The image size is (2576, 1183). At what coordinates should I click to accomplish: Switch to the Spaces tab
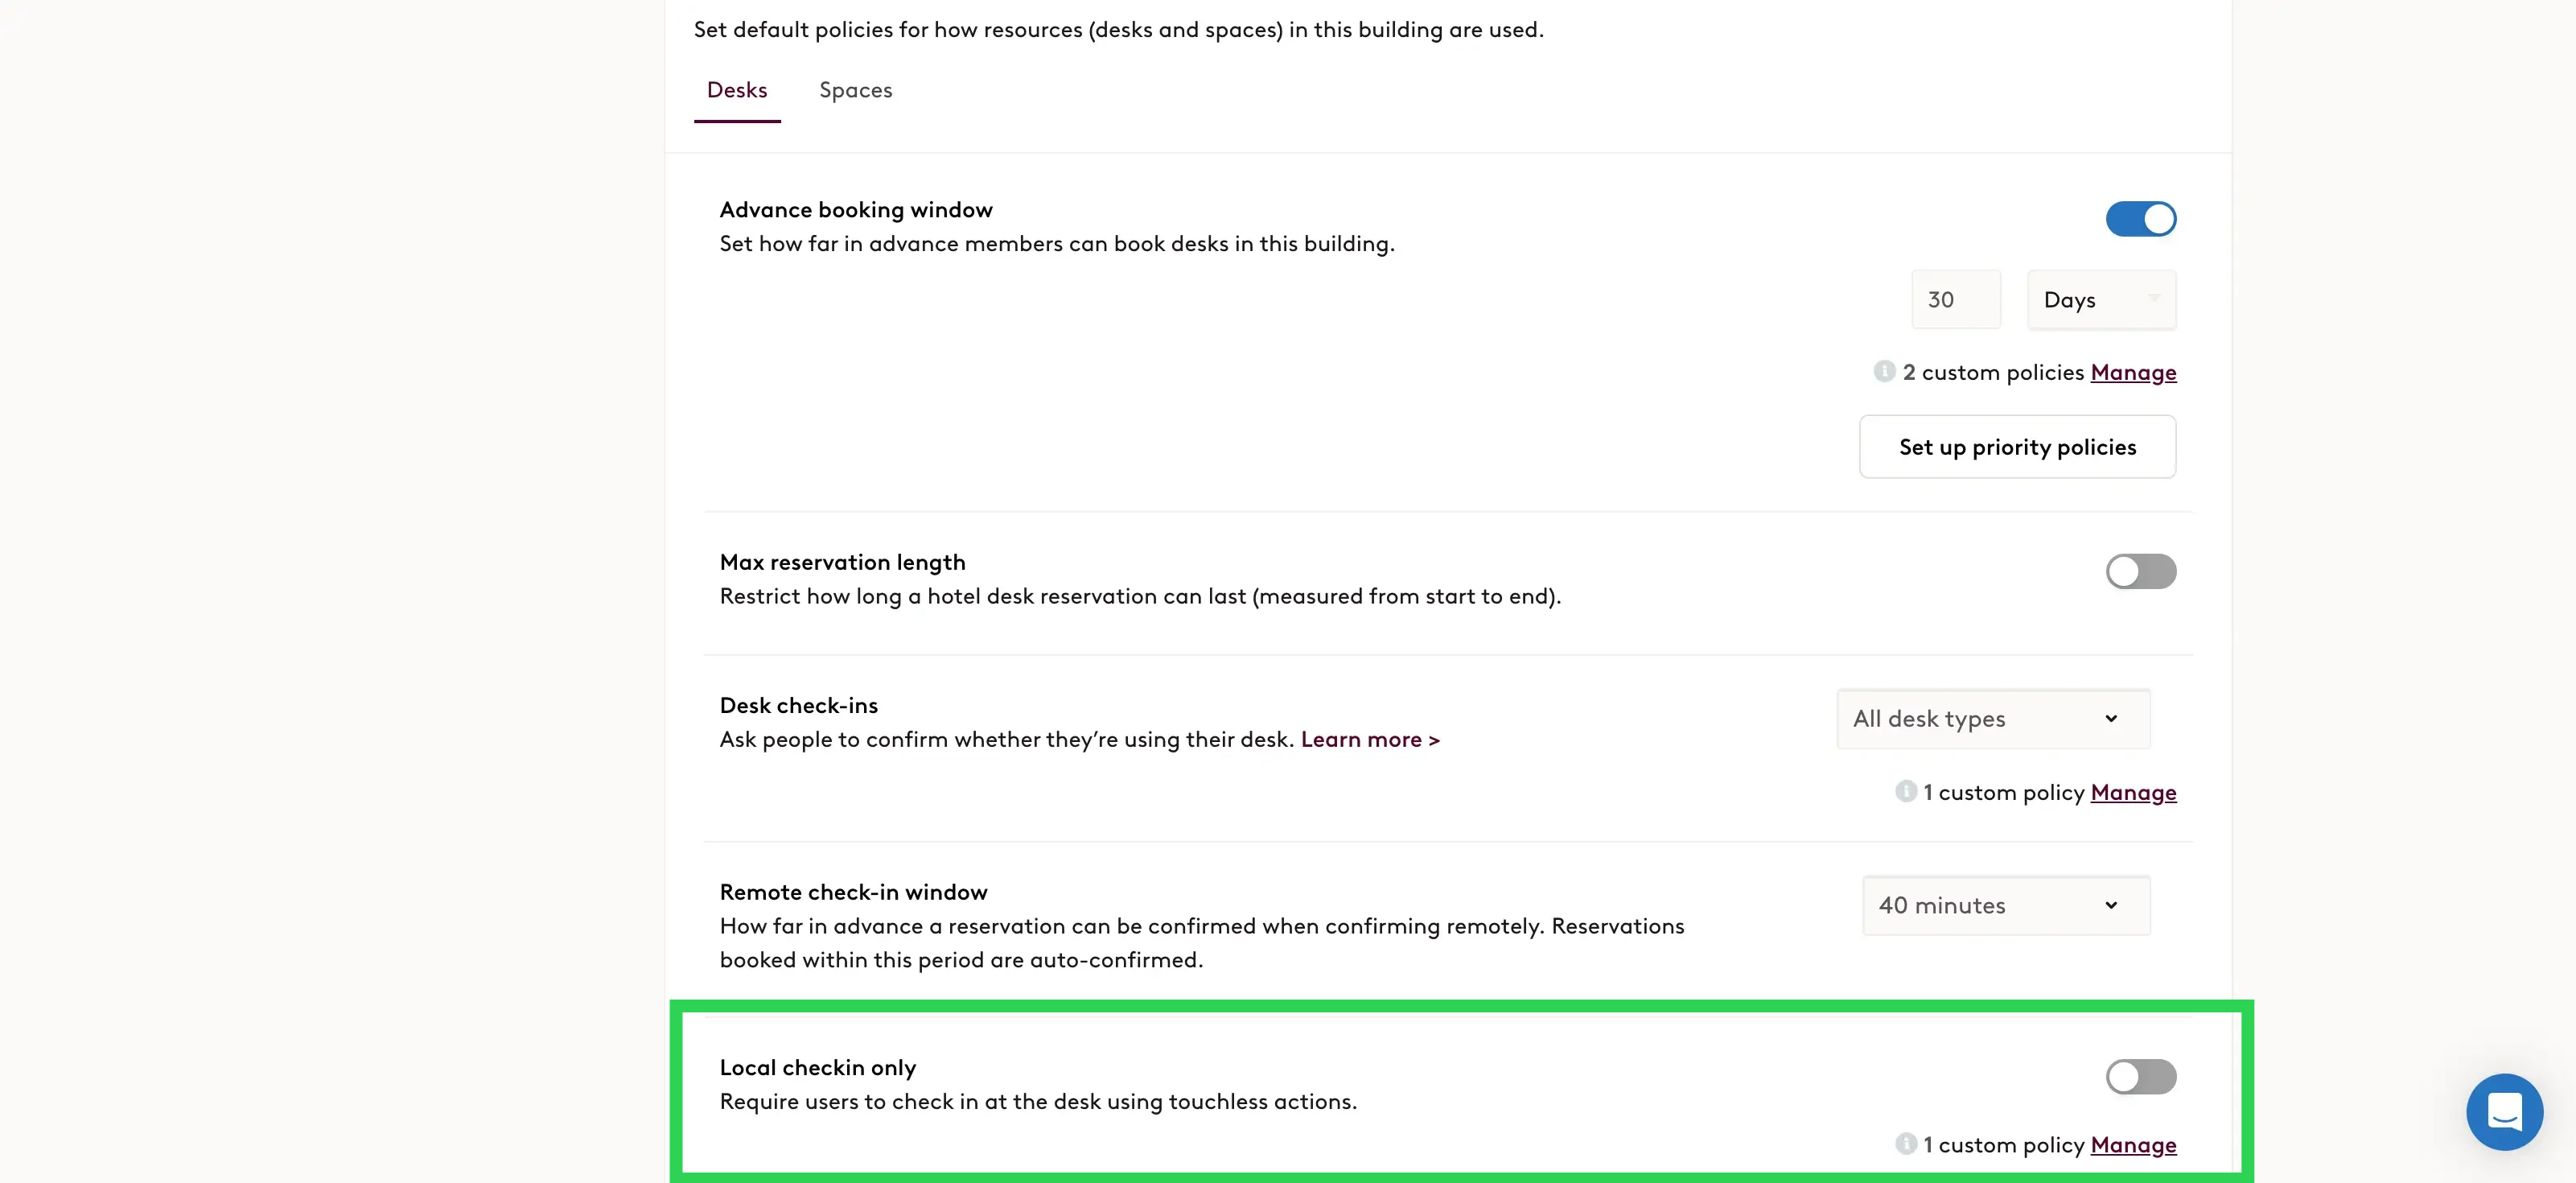[855, 90]
